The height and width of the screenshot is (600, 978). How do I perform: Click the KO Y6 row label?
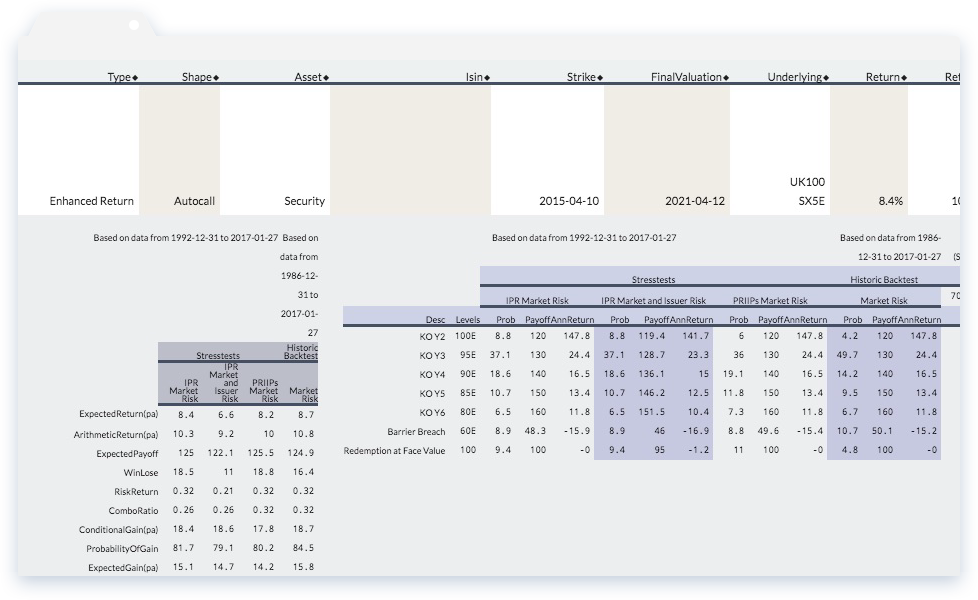[432, 412]
